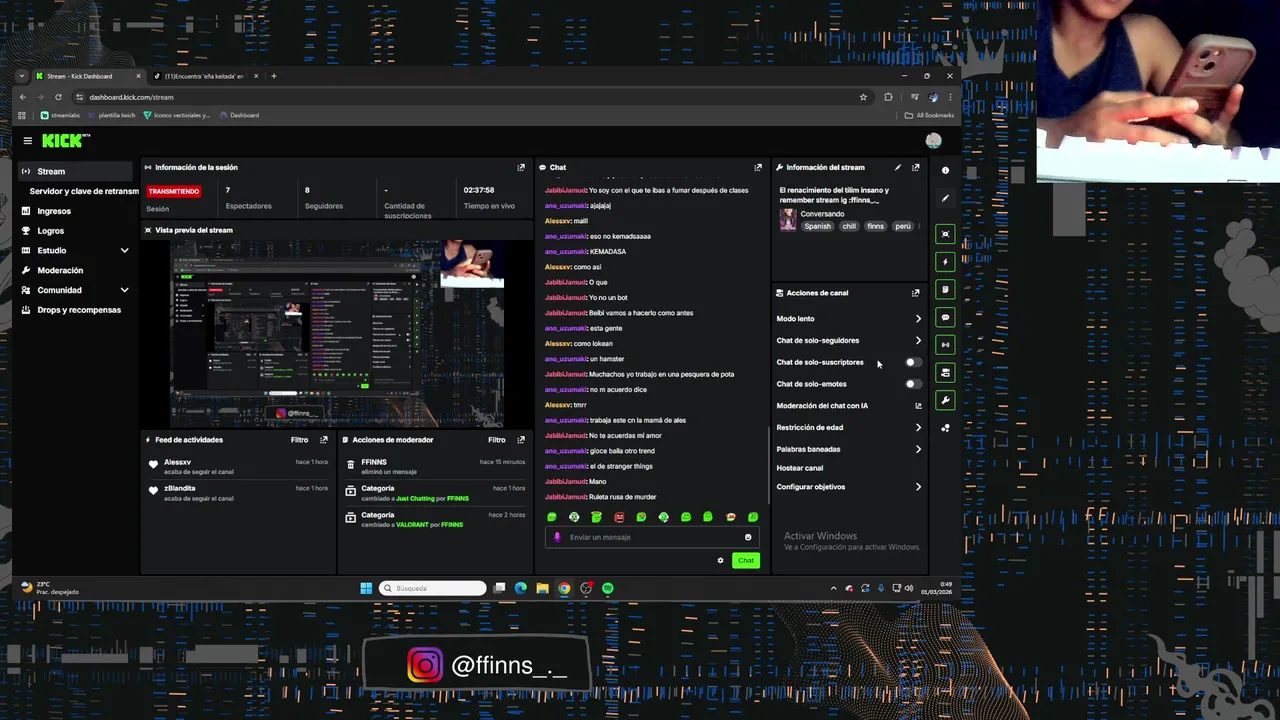Viewport: 1280px width, 720px height.
Task: Open Spotify from the taskbar
Action: (608, 588)
